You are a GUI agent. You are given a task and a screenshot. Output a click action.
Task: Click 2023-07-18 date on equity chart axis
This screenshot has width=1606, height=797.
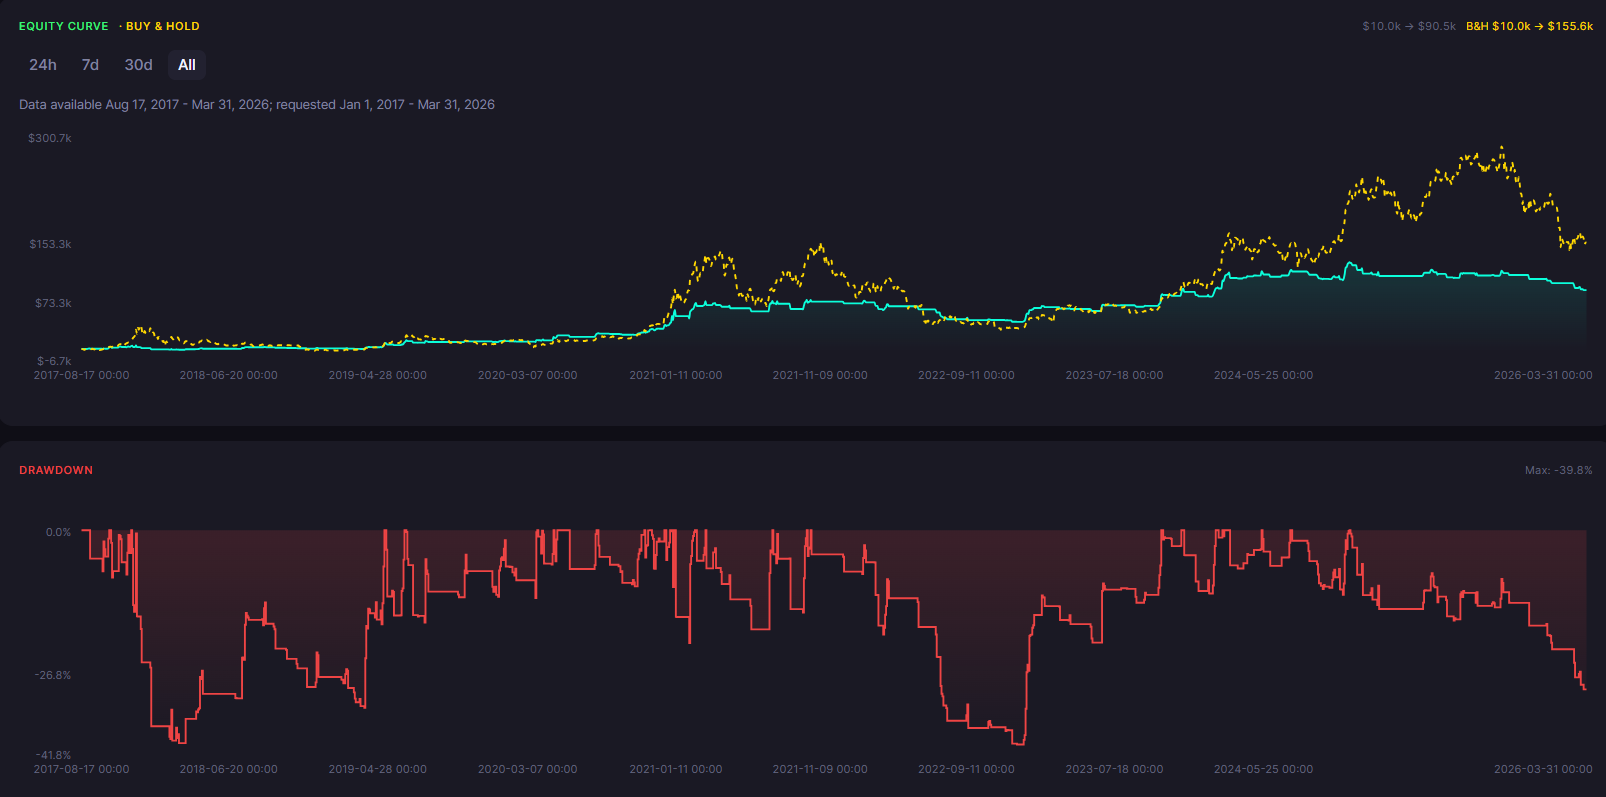(x=1114, y=375)
